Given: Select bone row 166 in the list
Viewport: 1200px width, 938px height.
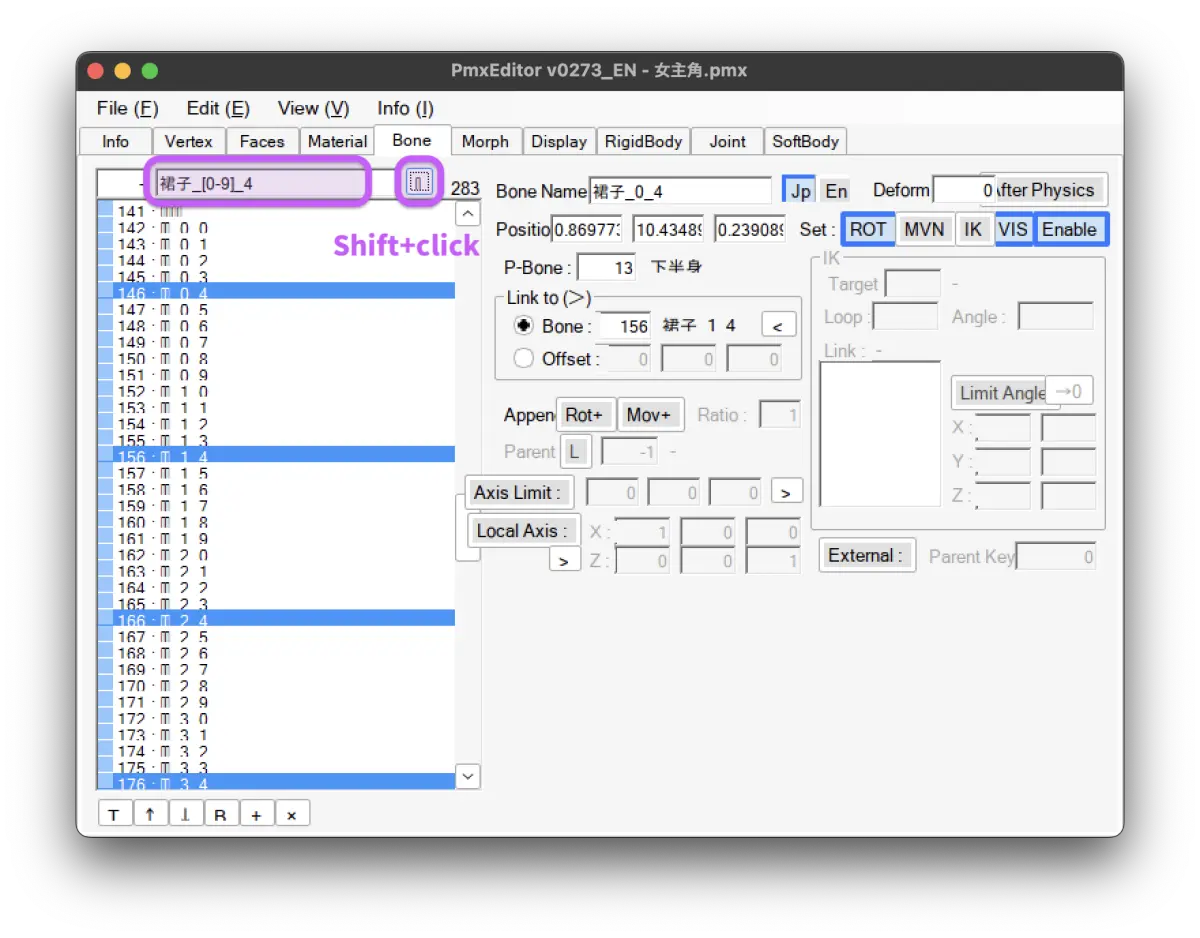Looking at the screenshot, I should [x=277, y=620].
